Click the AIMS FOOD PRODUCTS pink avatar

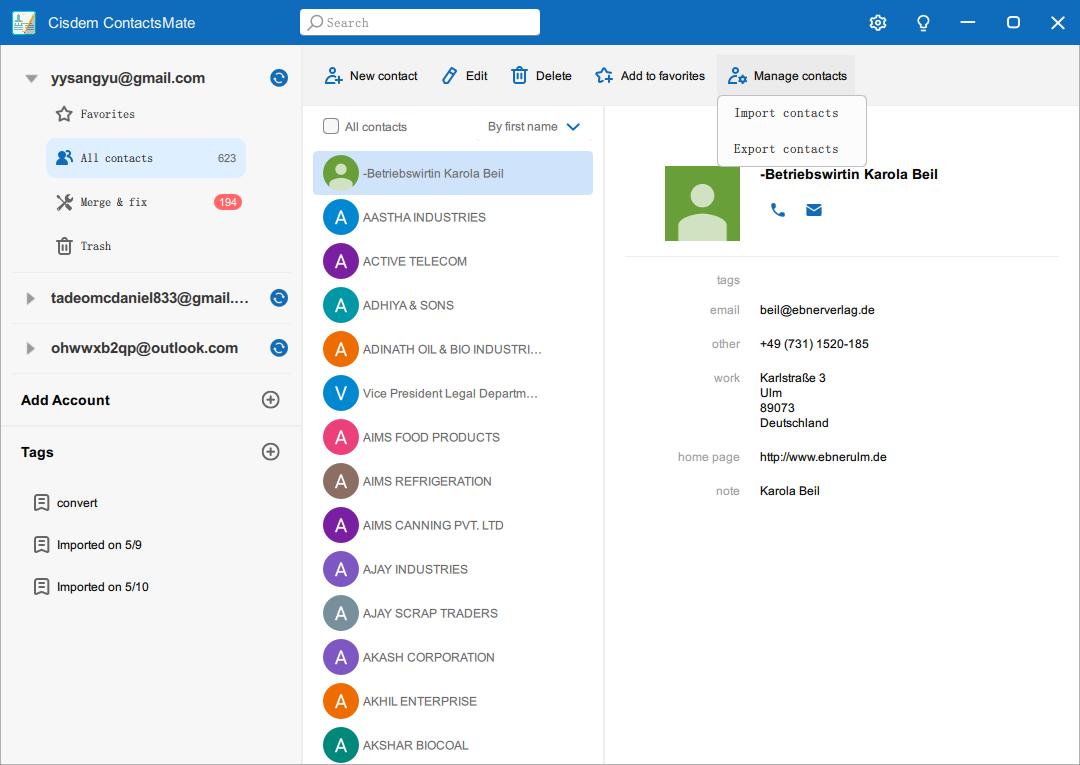[x=340, y=437]
